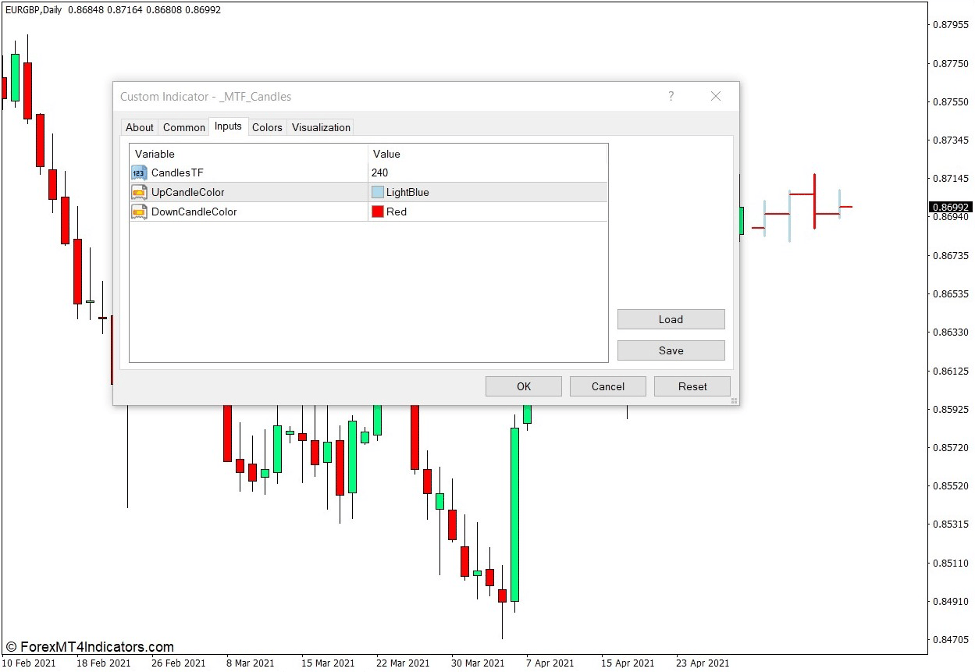Click the color icon next to DownCandleColor
This screenshot has width=977, height=672.
tap(139, 212)
